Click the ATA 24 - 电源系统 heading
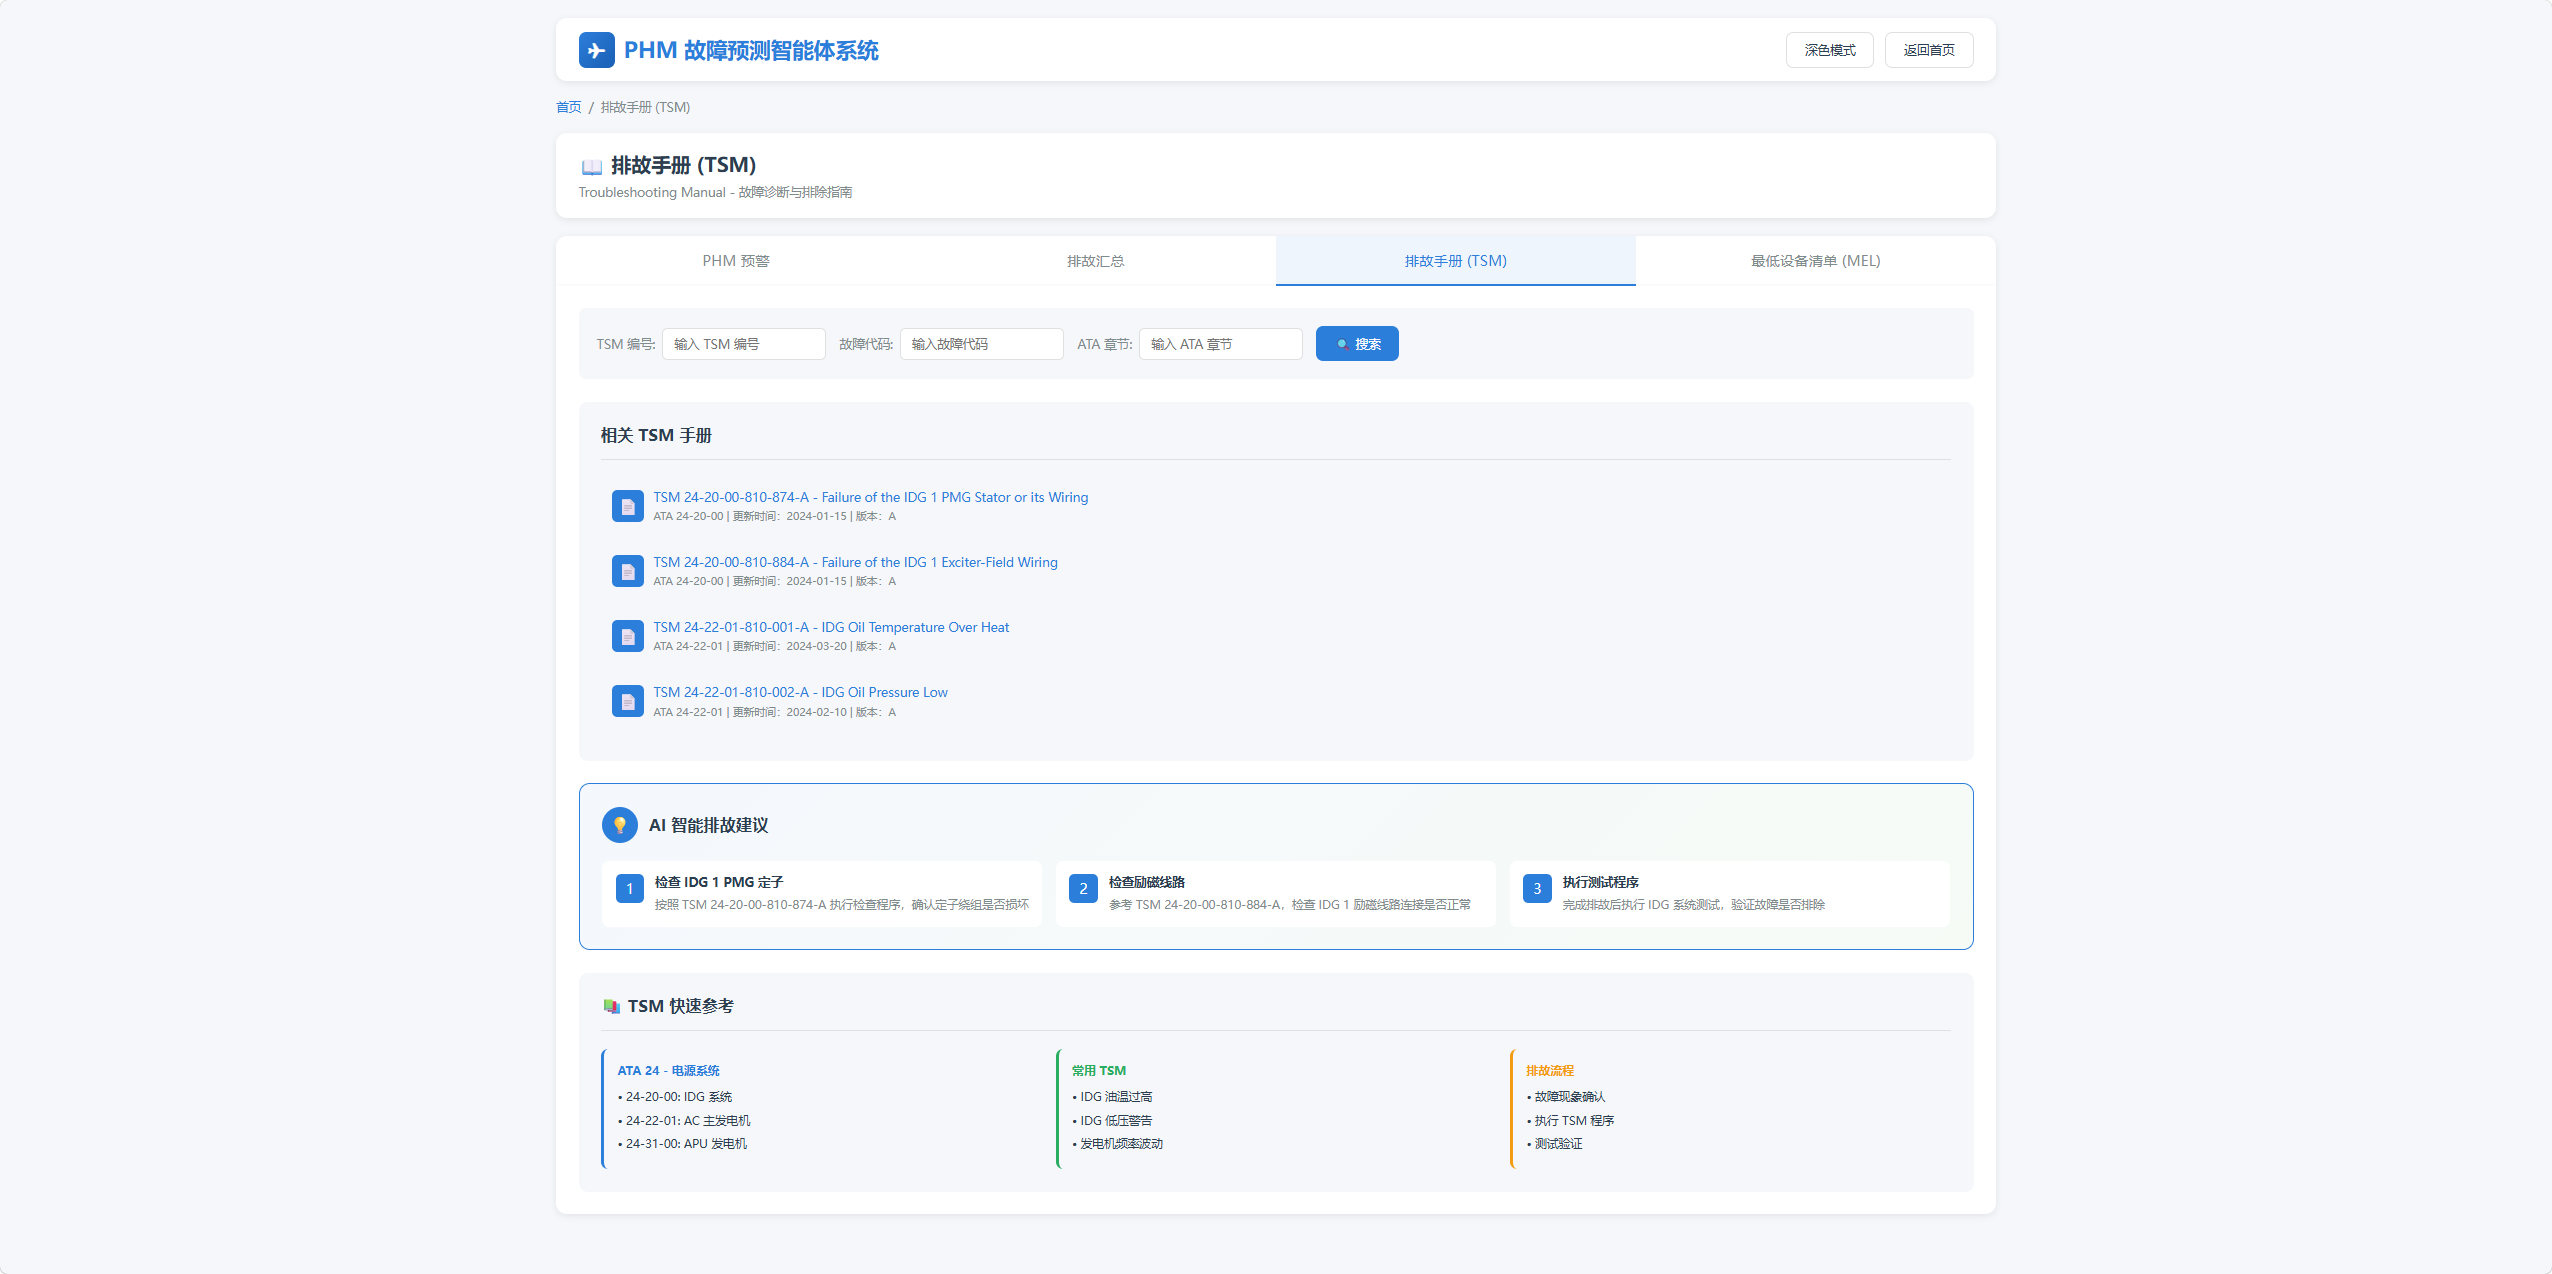2552x1274 pixels. [669, 1070]
